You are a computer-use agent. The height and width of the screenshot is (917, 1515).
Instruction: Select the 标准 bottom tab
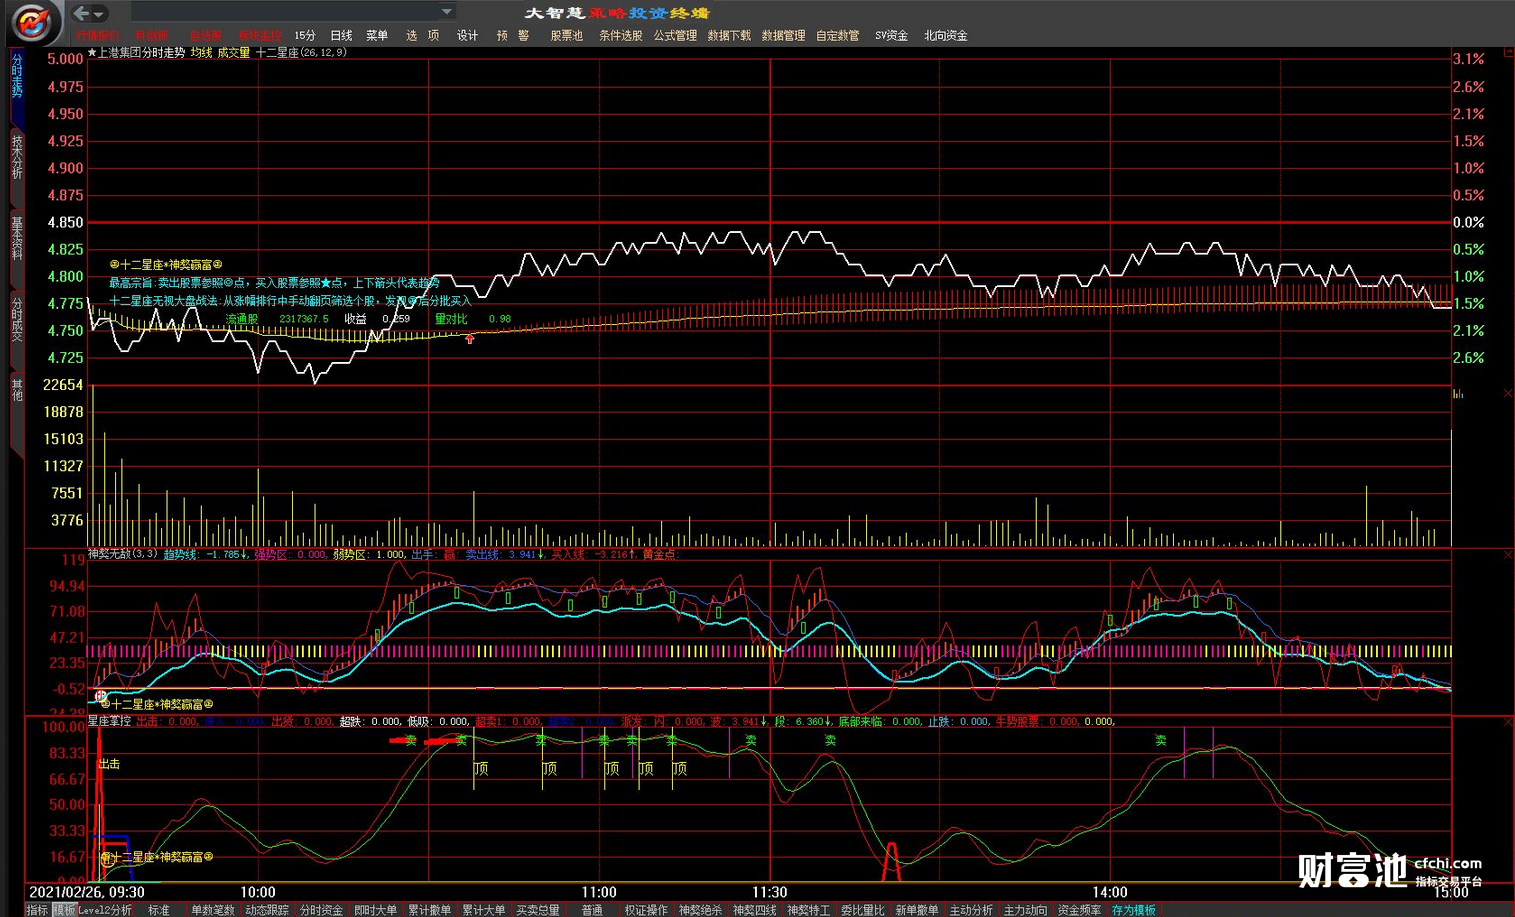point(159,910)
